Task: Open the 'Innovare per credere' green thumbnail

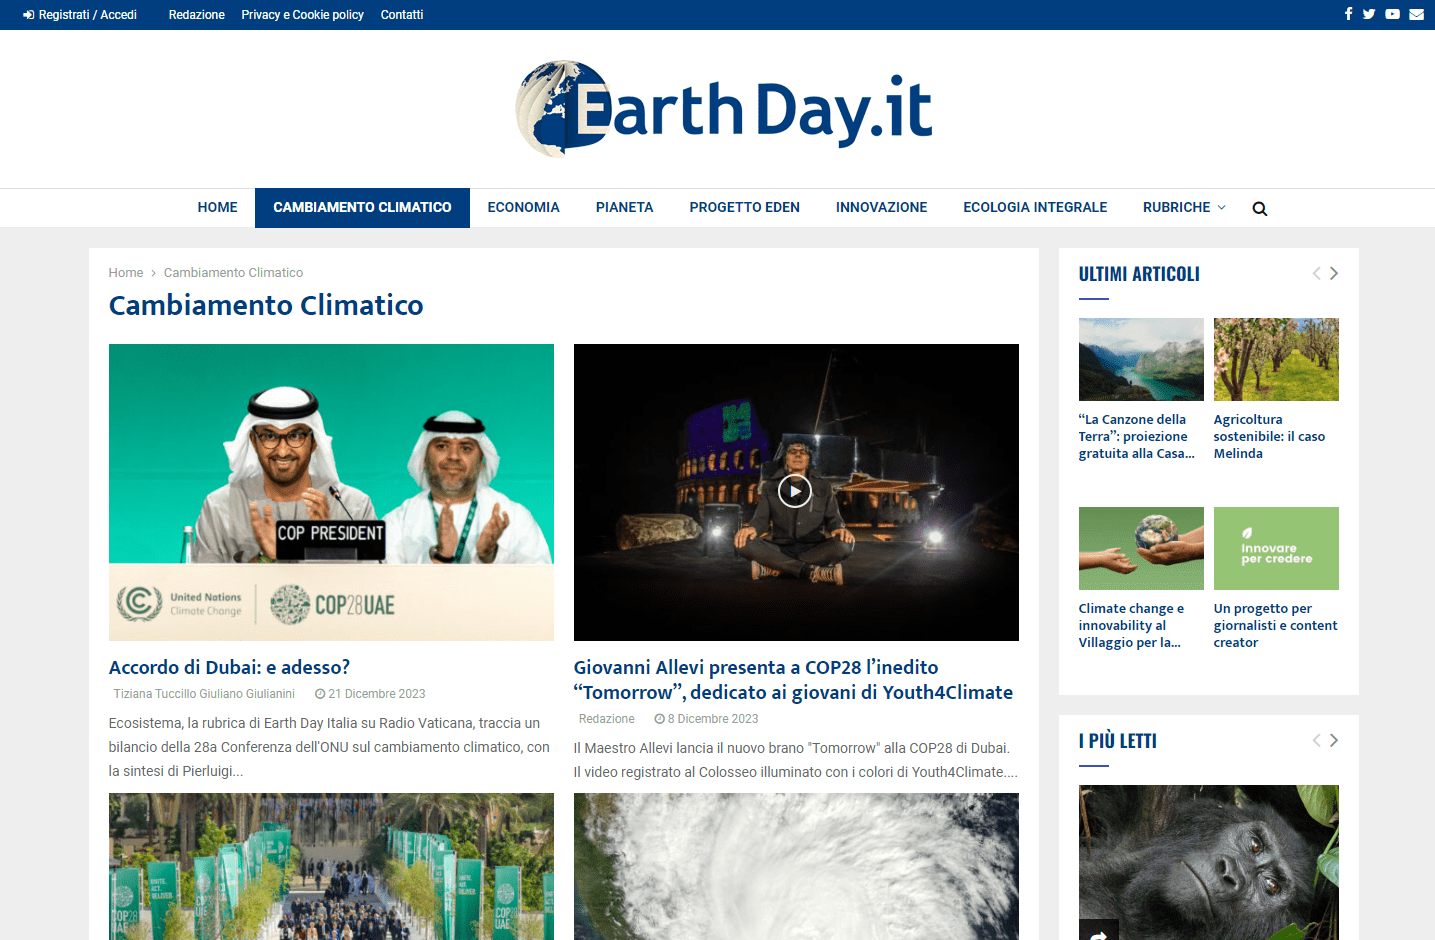Action: click(1276, 548)
